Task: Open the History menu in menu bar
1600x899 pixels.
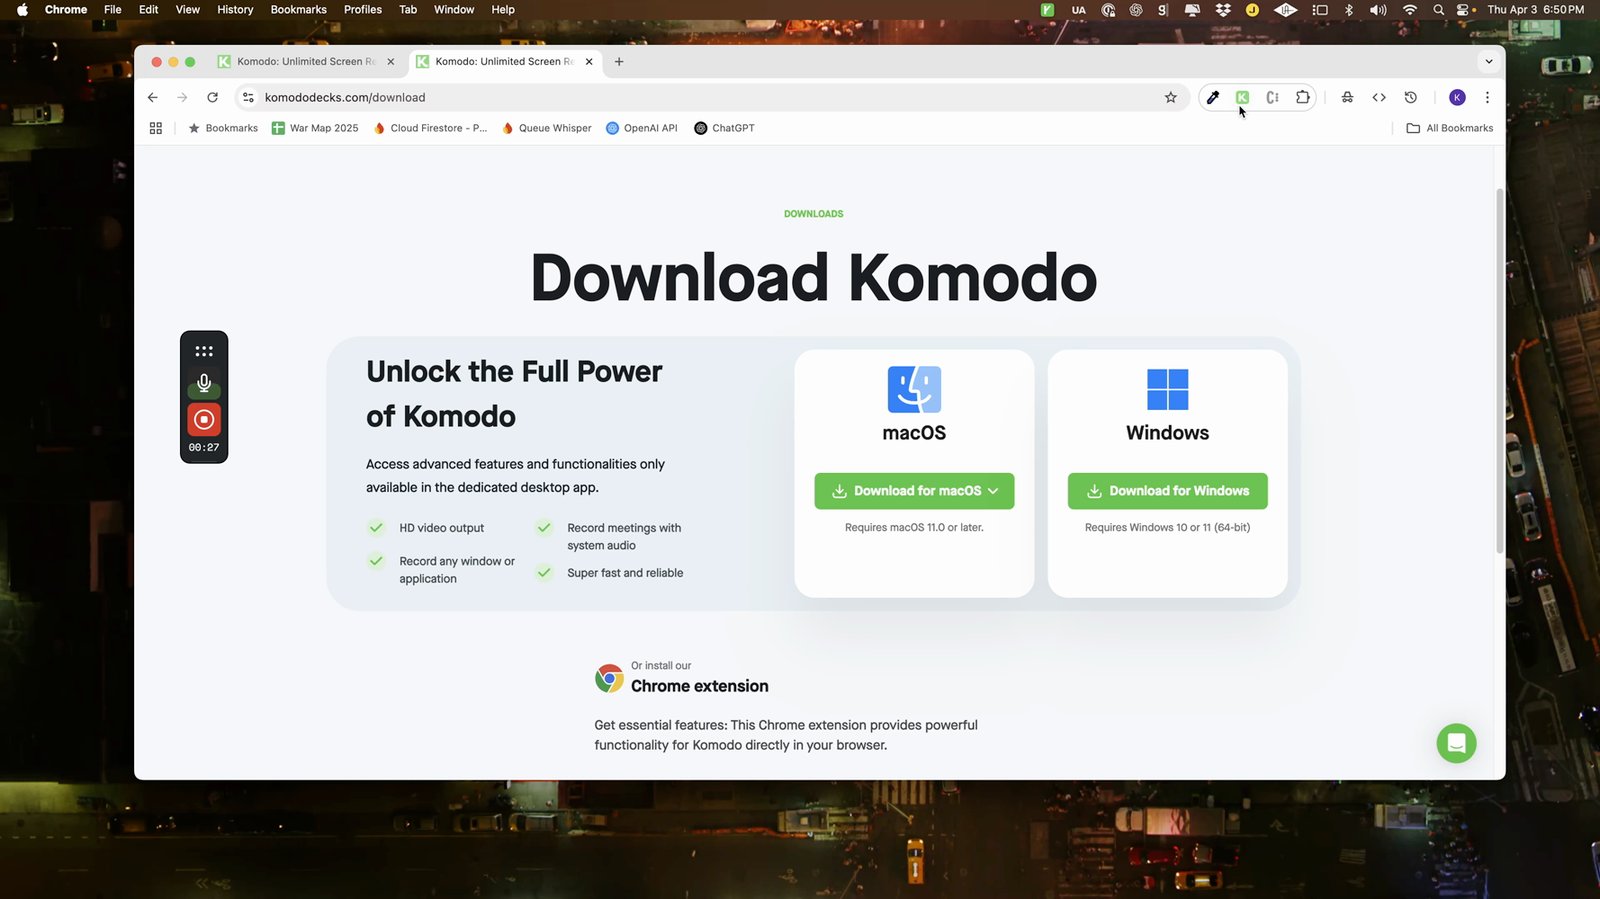Action: point(235,10)
